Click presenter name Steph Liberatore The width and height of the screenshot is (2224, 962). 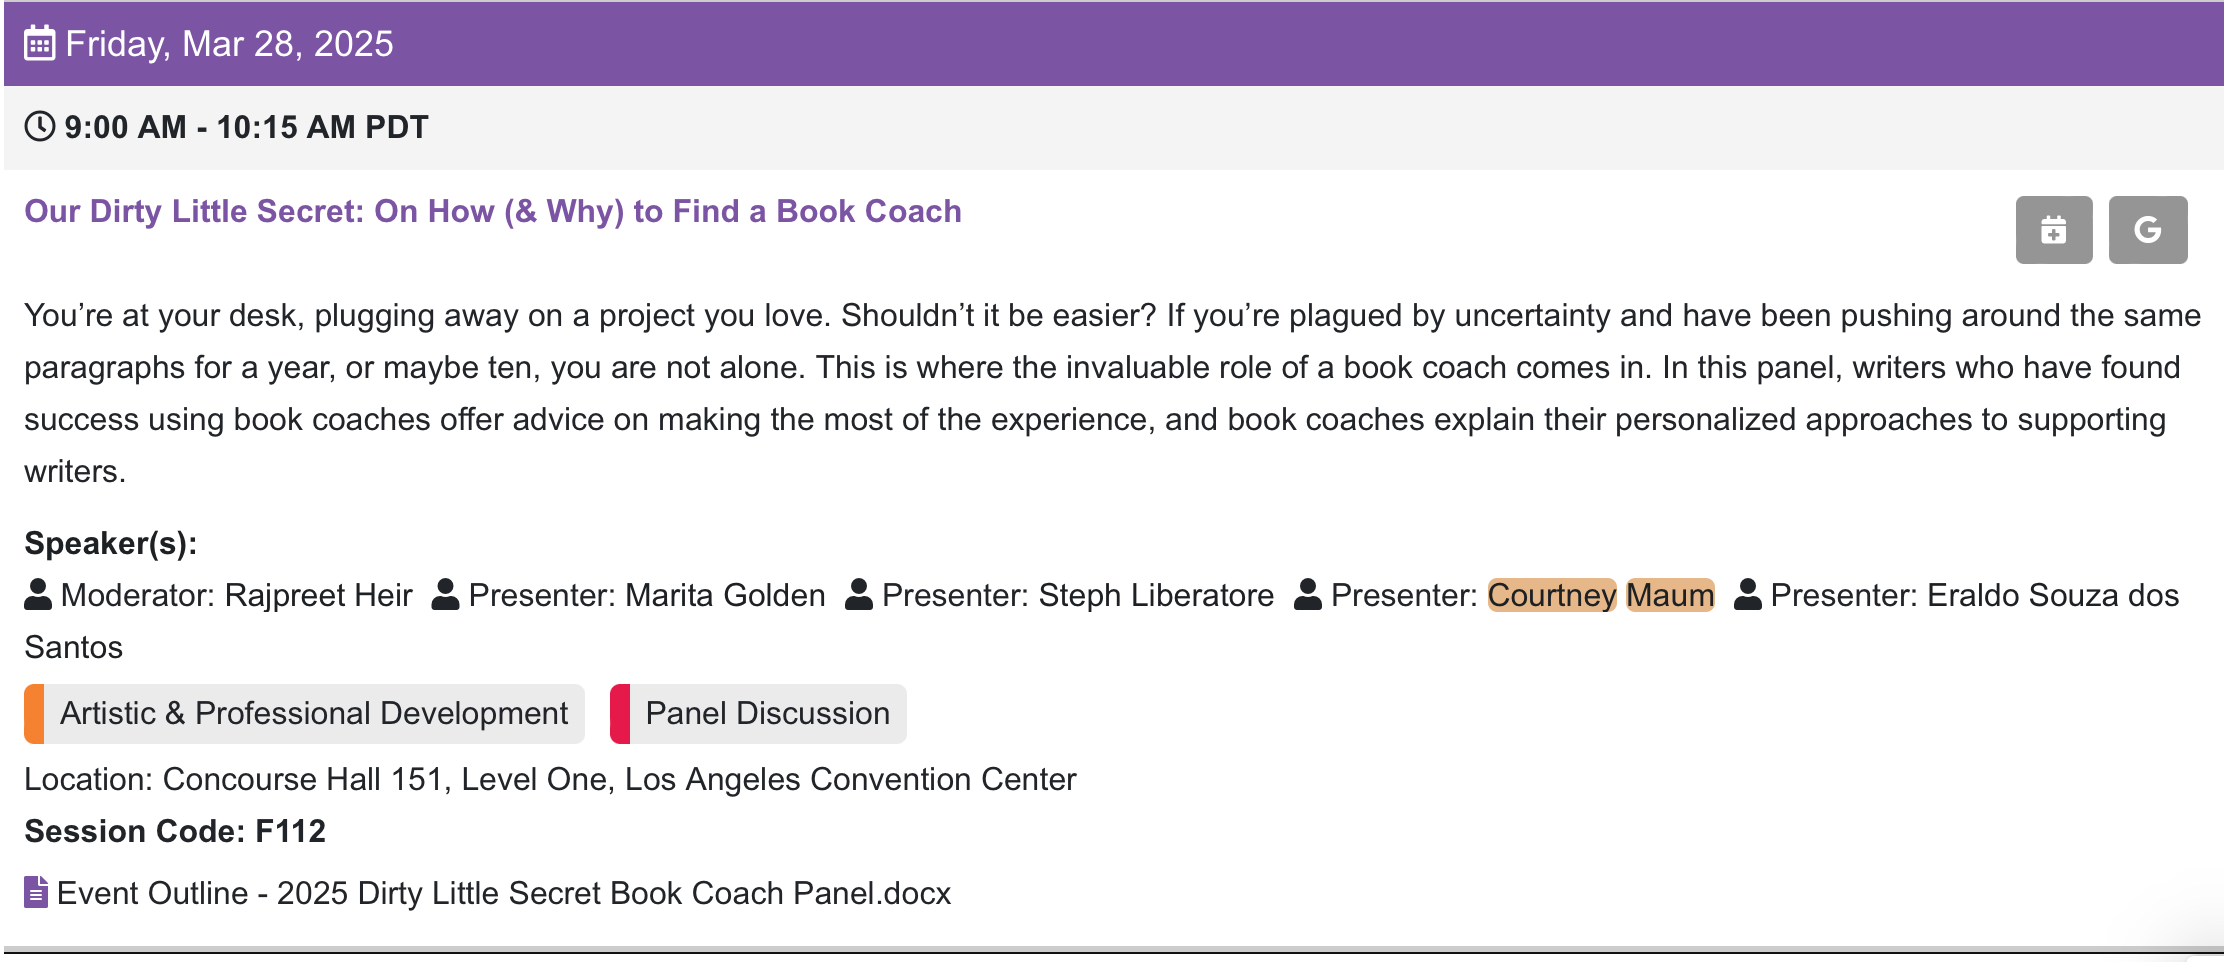(1156, 595)
